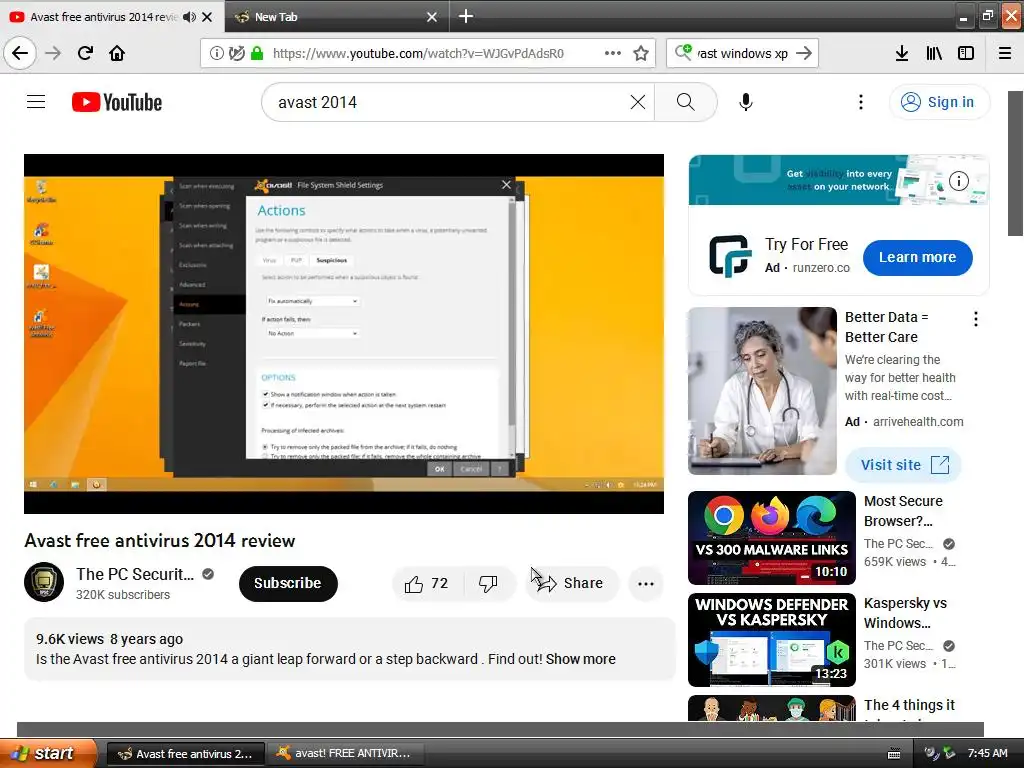Viewport: 1024px width, 768px height.
Task: View the green padlock connection details
Action: pos(257,53)
